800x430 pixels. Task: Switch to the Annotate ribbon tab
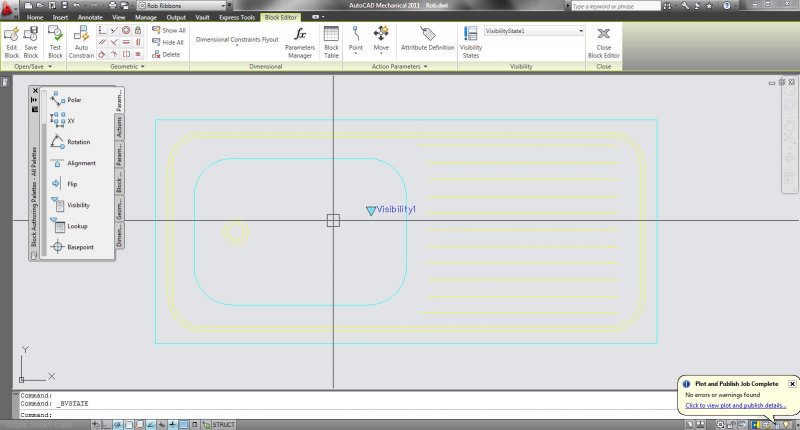[90, 18]
